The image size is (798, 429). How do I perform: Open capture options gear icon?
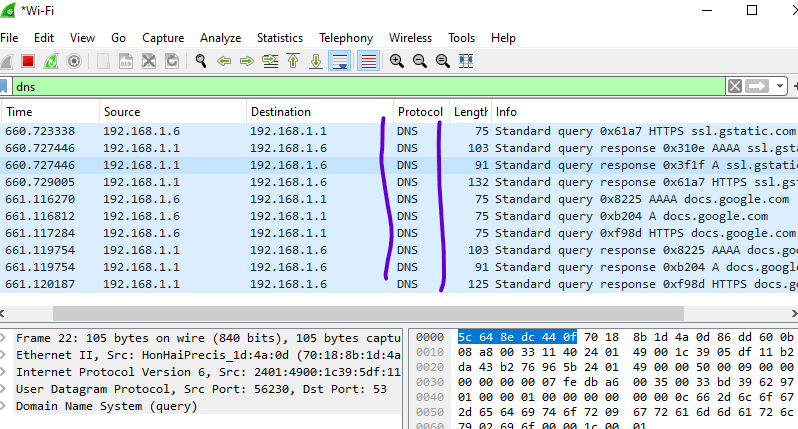74,62
